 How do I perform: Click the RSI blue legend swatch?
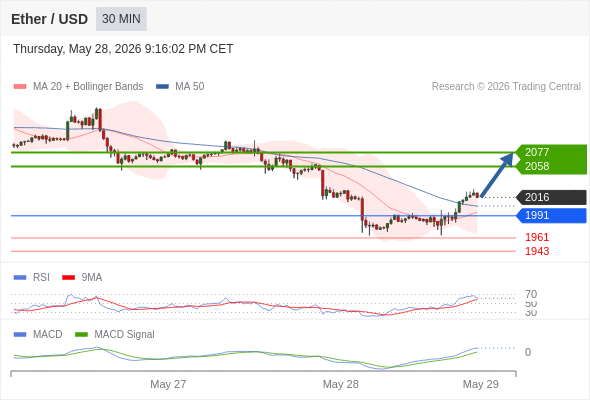pyautogui.click(x=20, y=278)
